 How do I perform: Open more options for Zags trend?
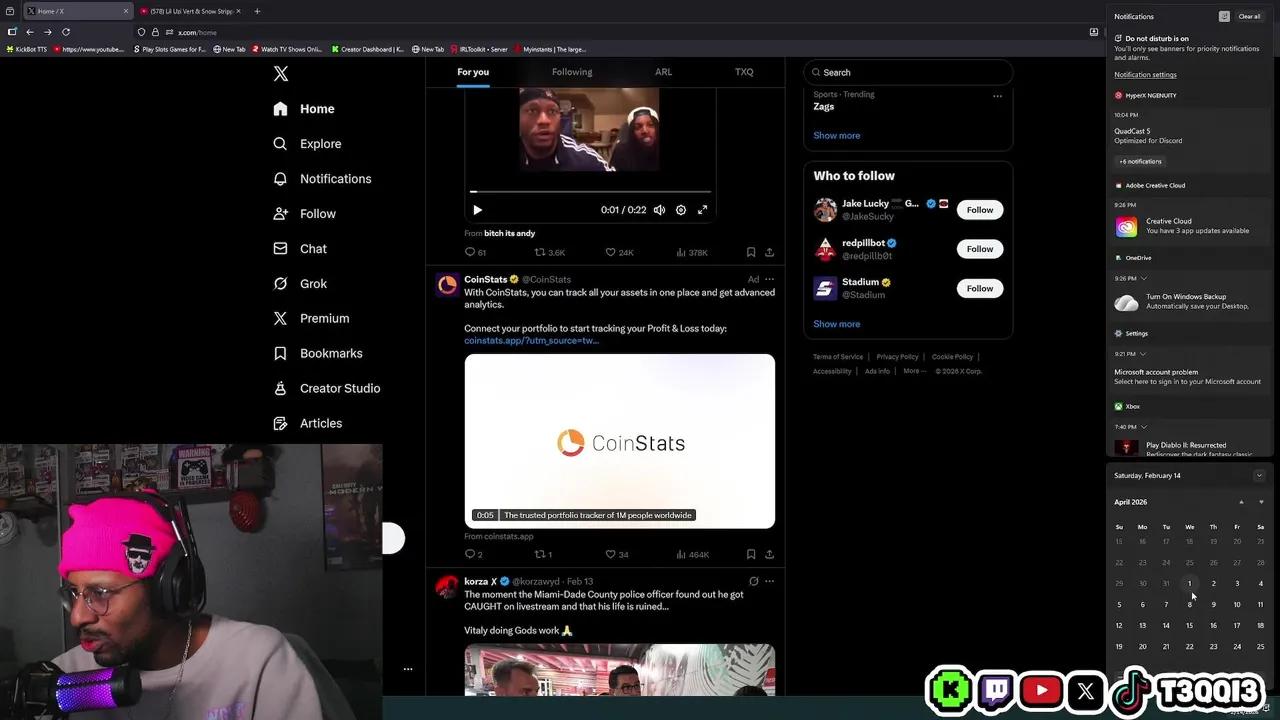tap(997, 96)
